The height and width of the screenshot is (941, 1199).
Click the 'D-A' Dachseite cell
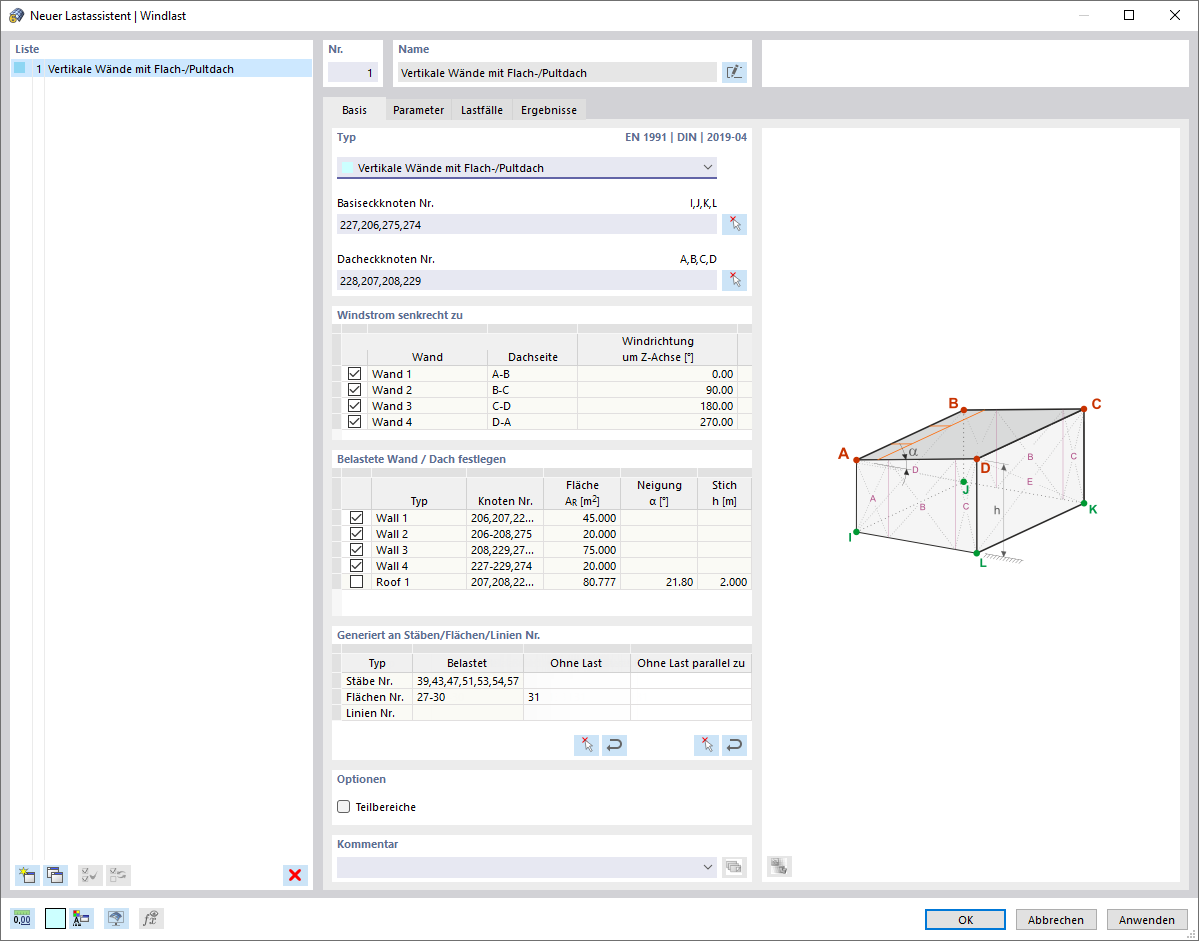click(x=532, y=422)
